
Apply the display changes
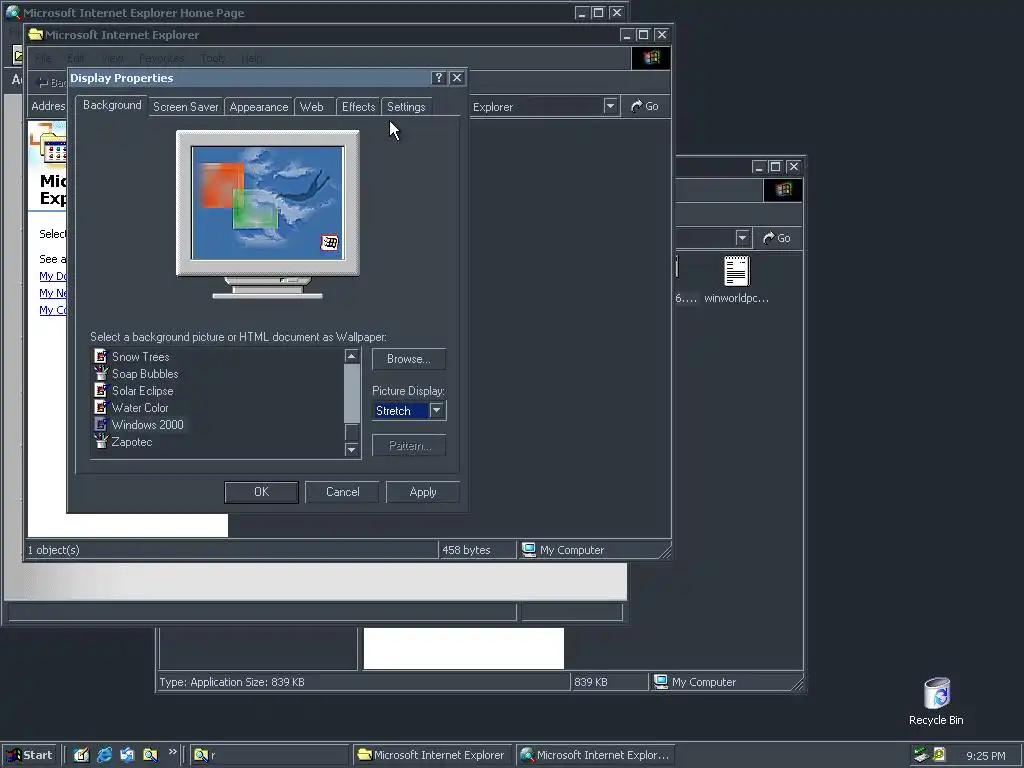(x=423, y=492)
